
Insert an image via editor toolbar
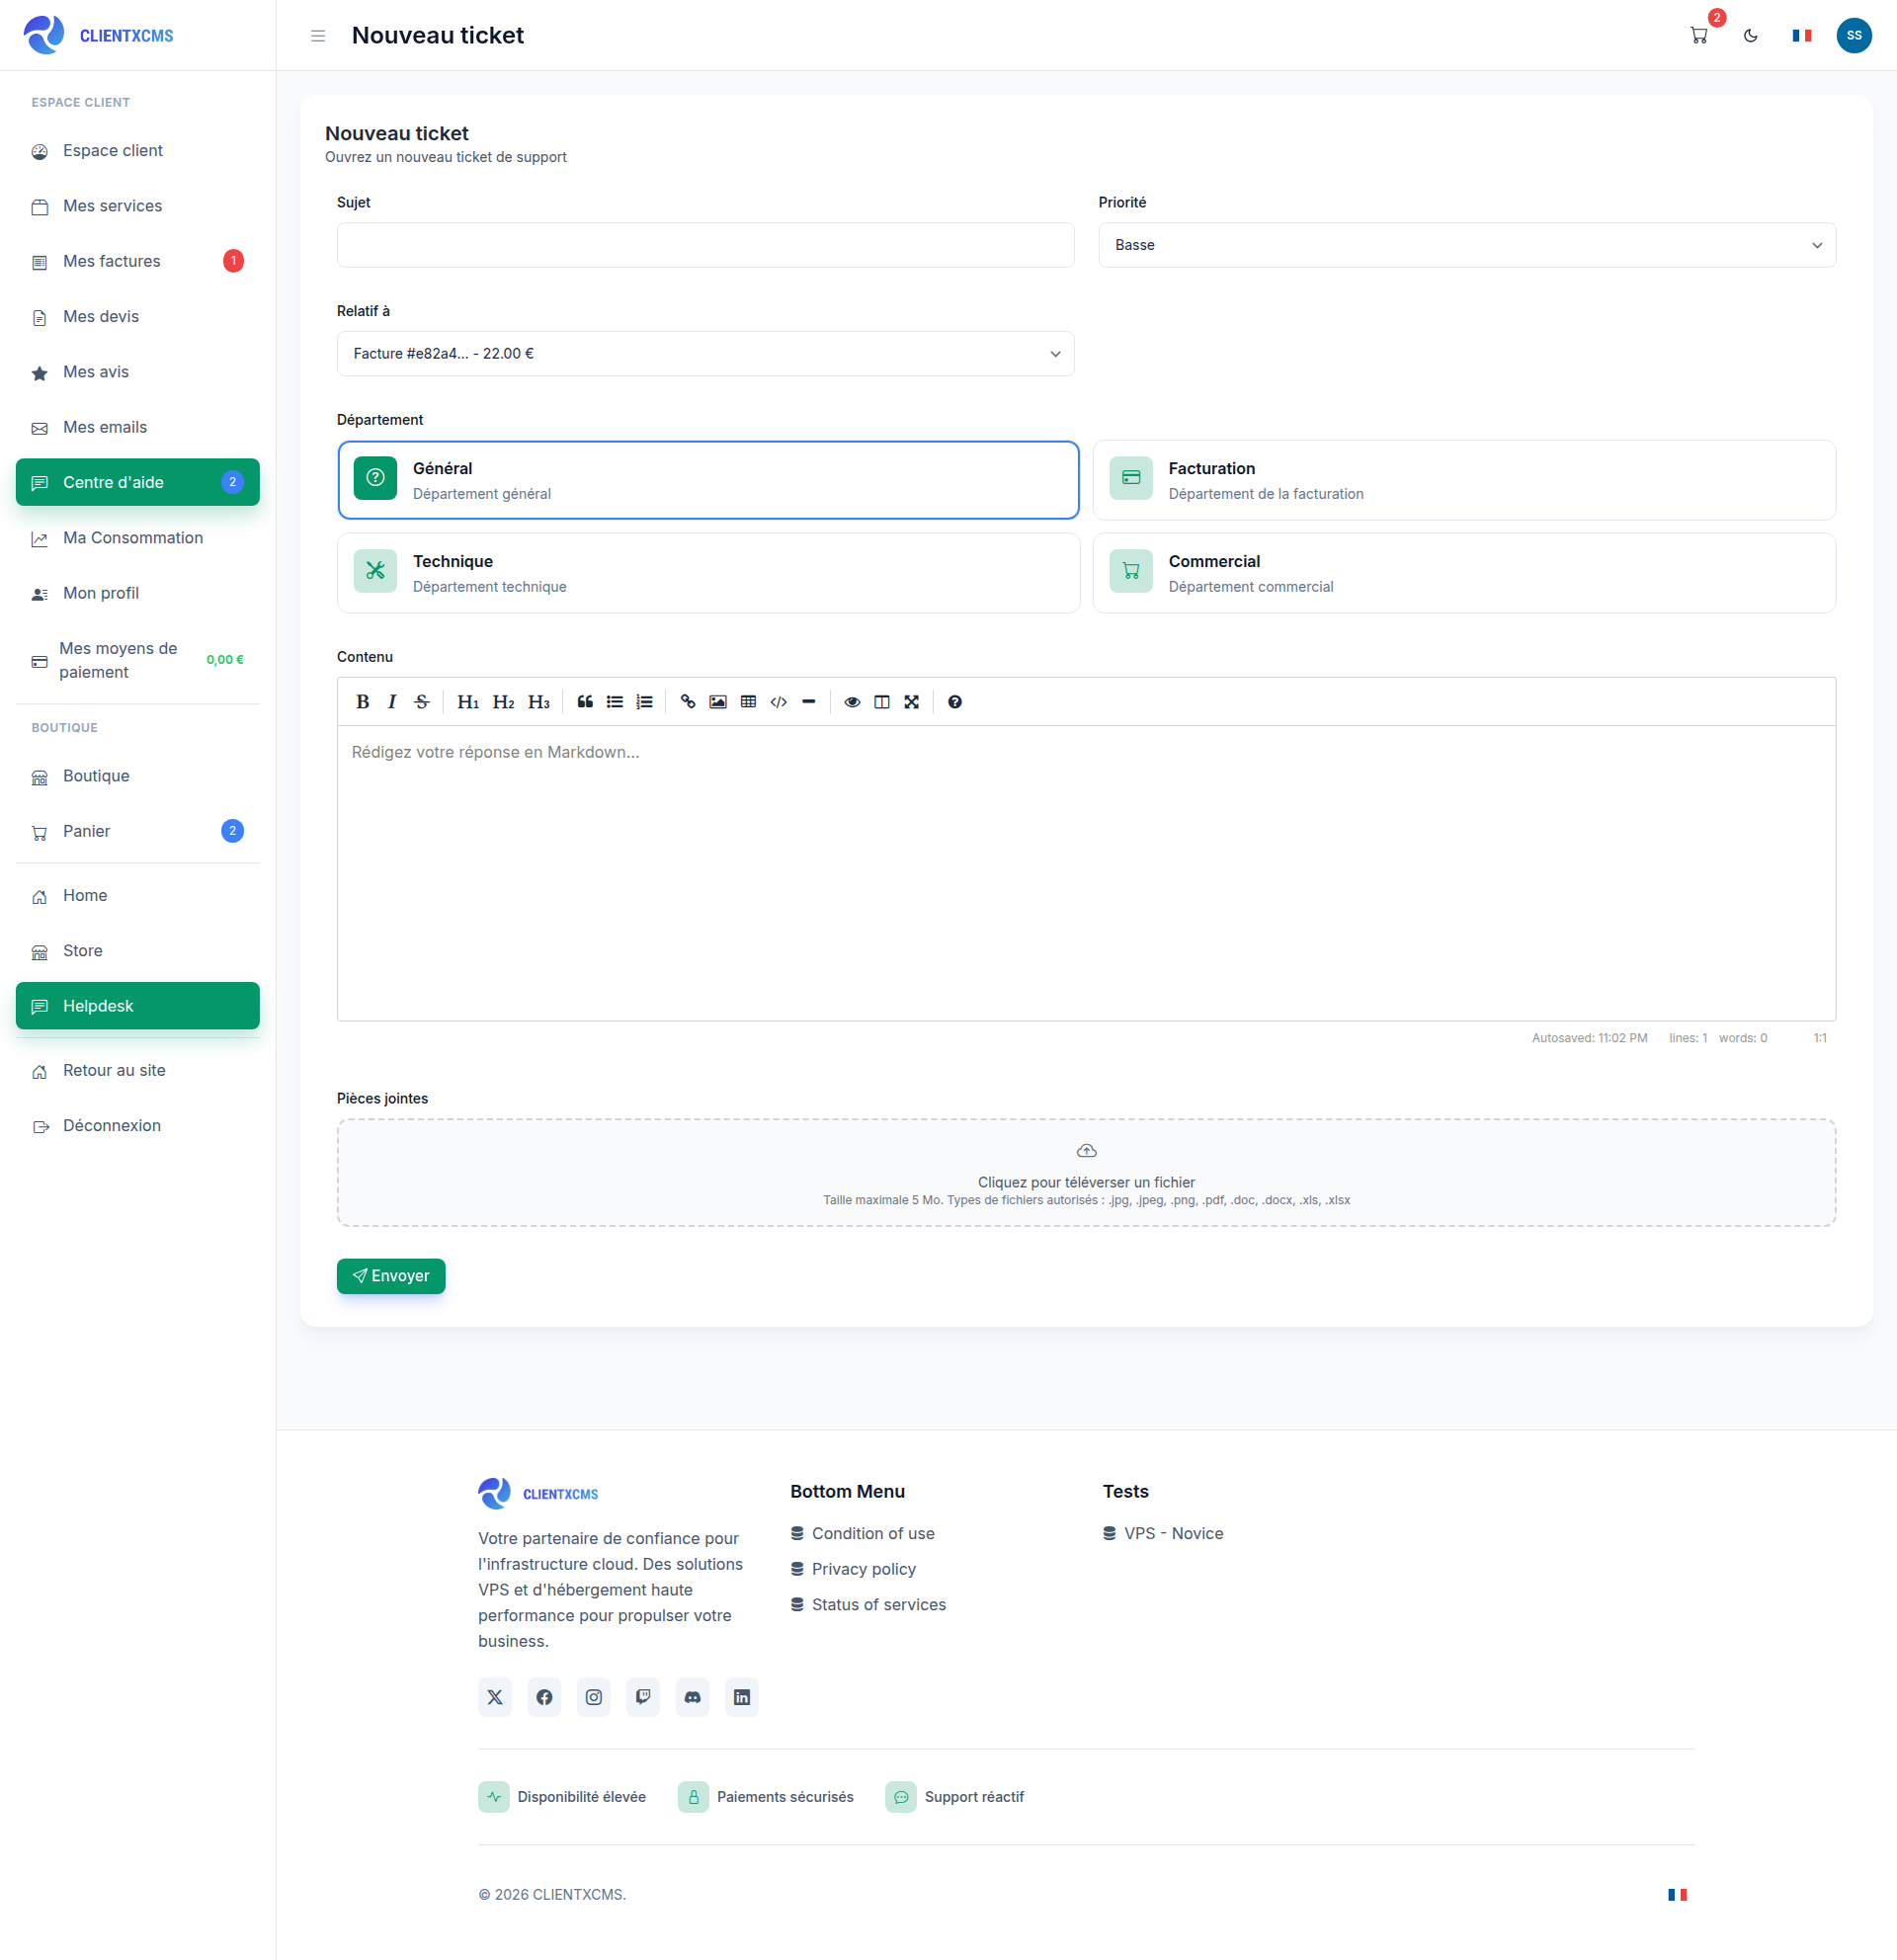click(718, 702)
